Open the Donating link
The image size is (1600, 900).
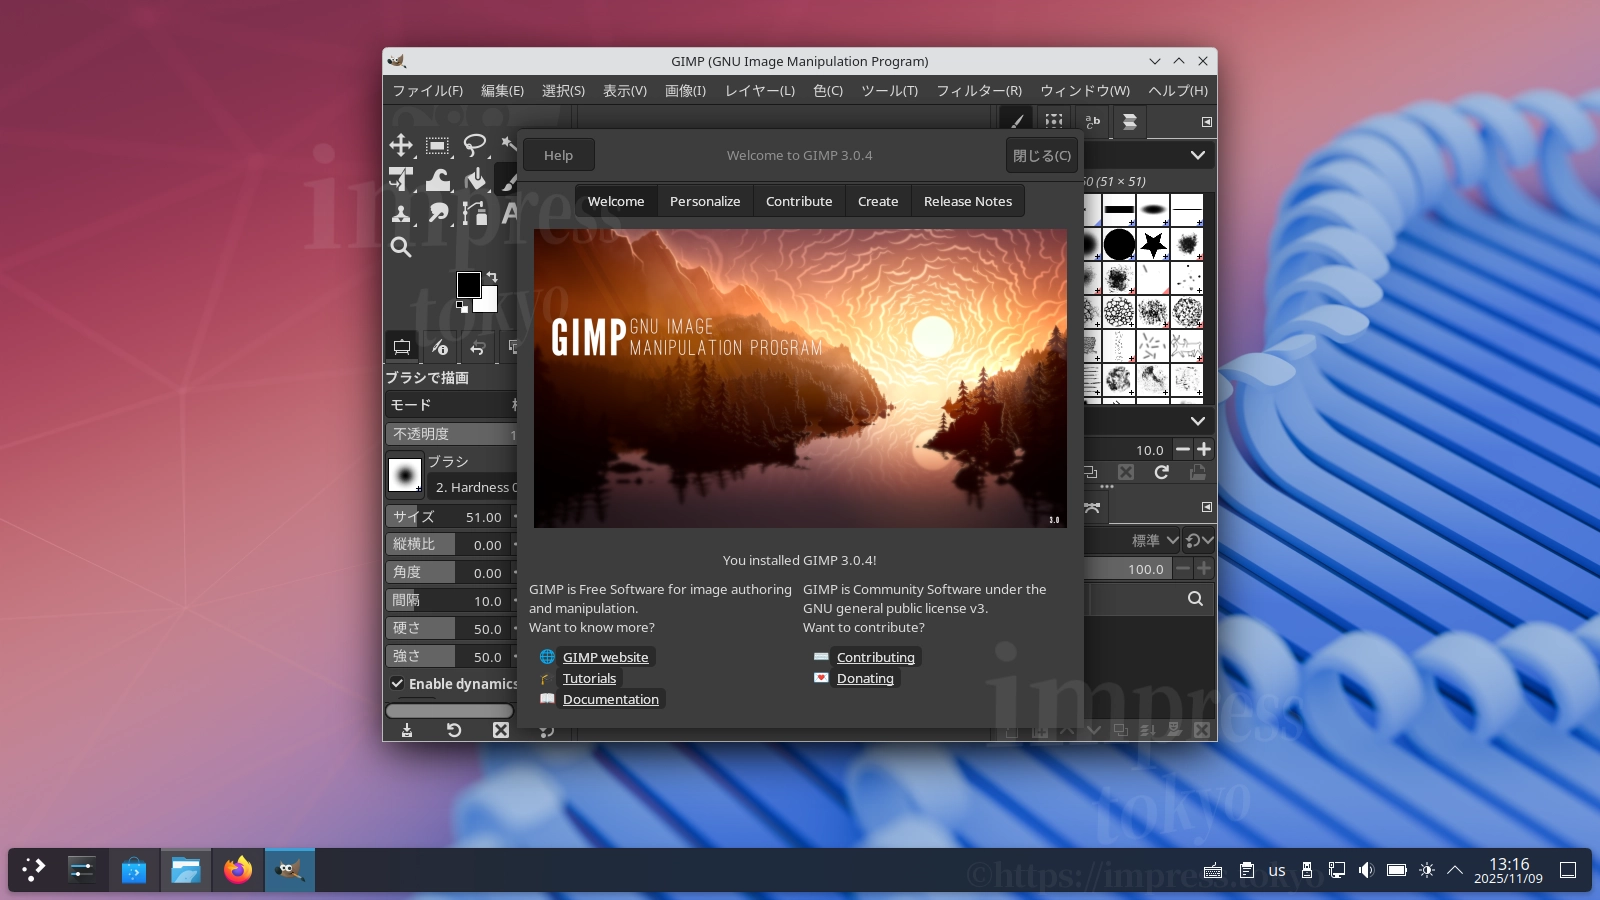865,678
